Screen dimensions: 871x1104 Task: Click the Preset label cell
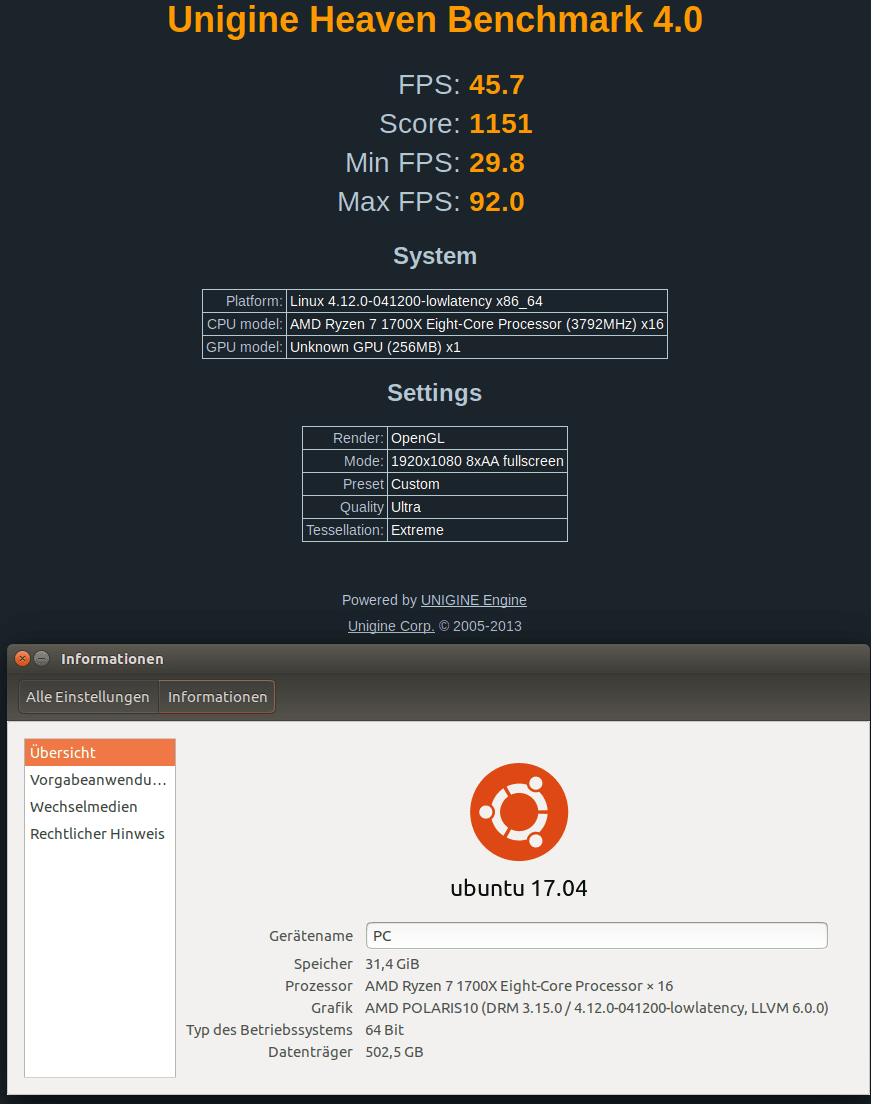[345, 484]
